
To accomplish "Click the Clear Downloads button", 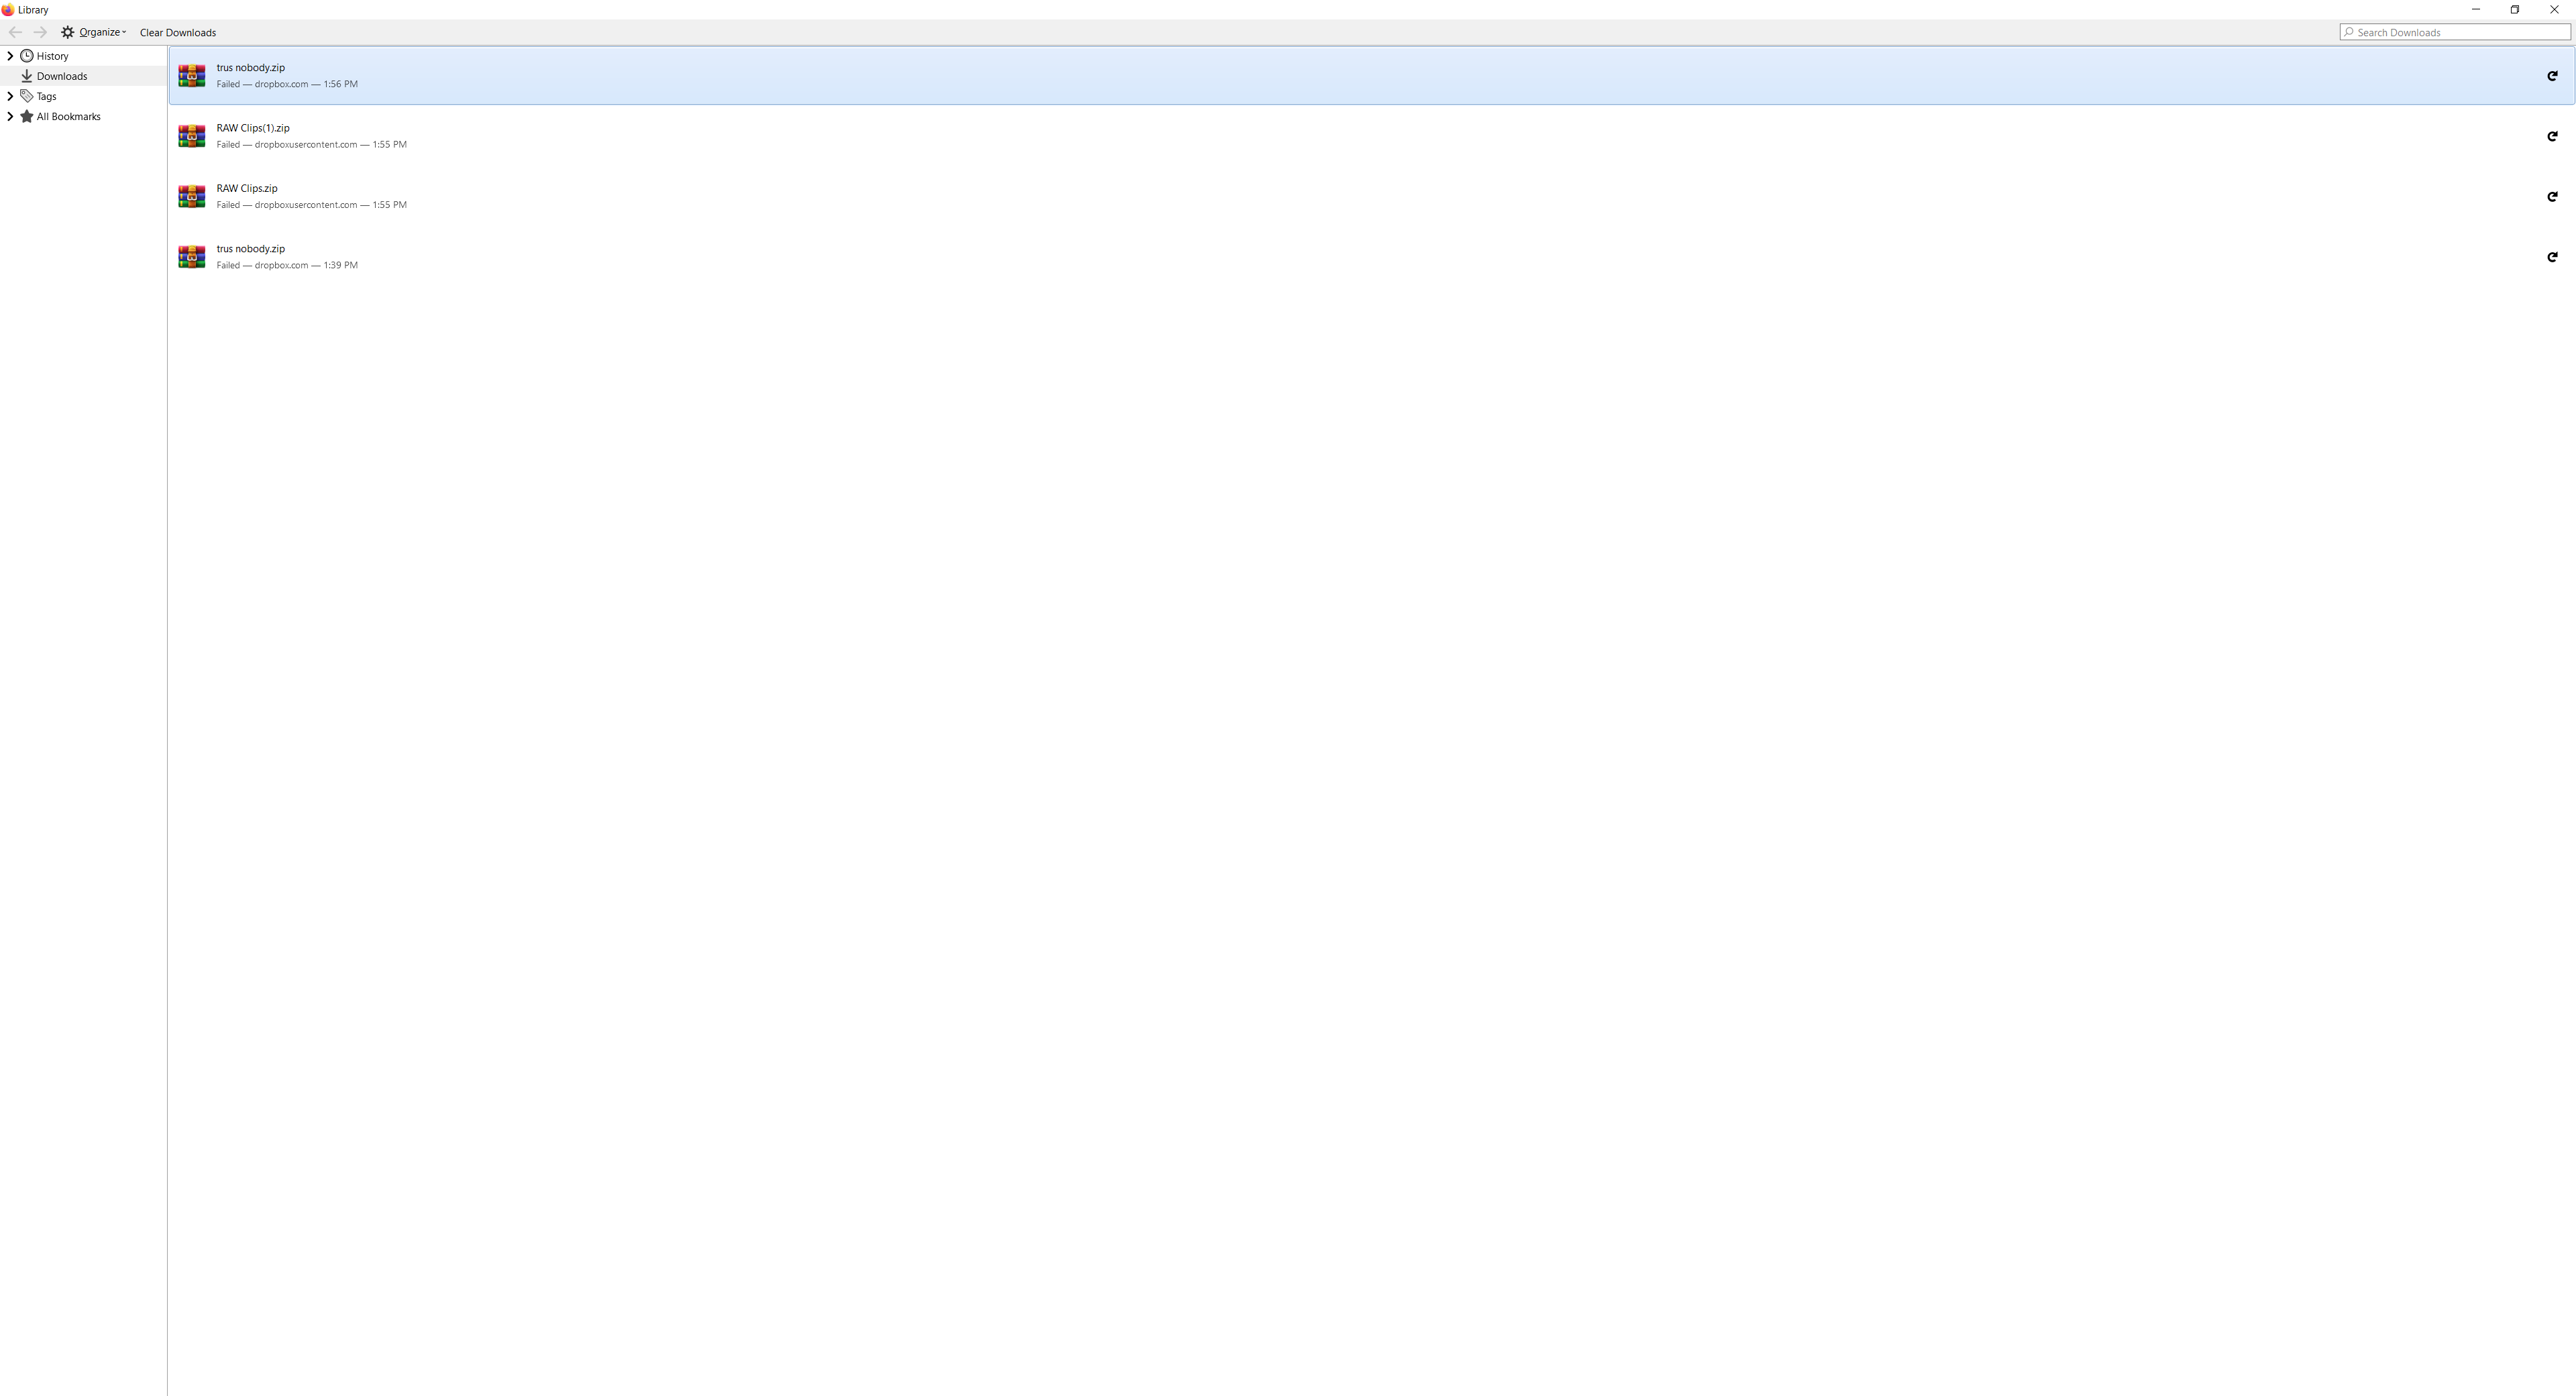I will coord(177,31).
